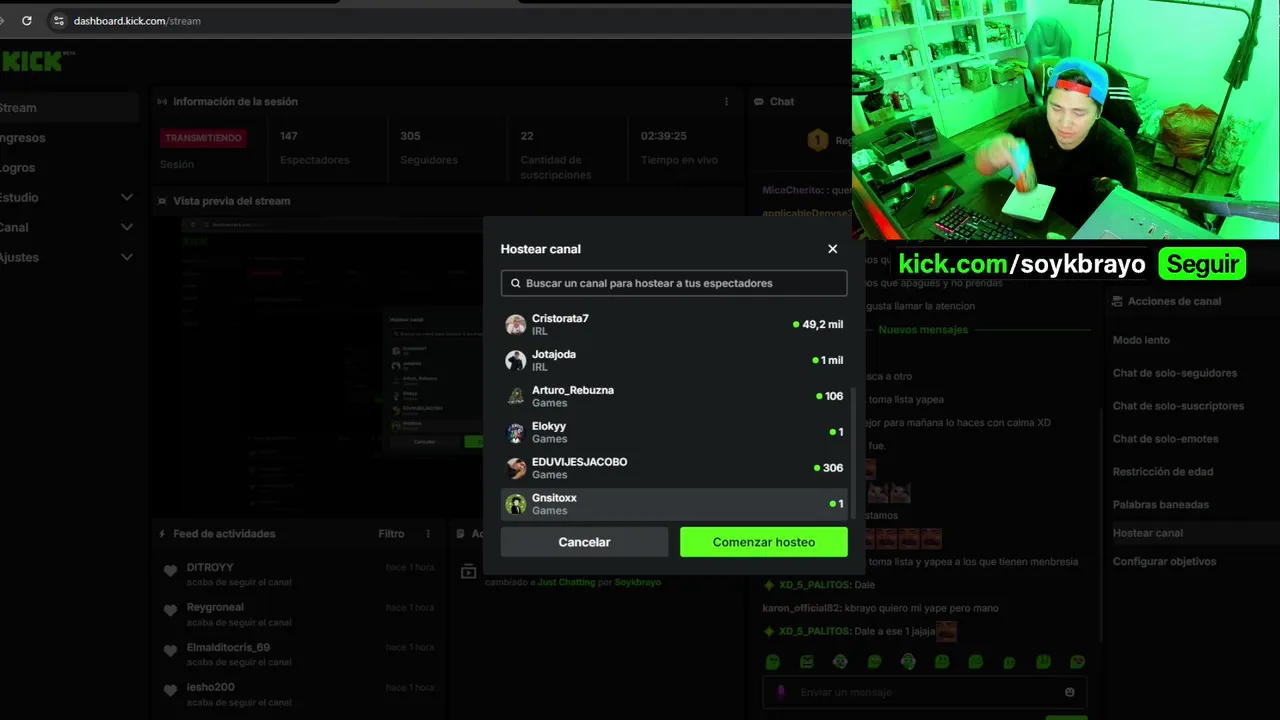Select the Cristorata7 channel row

pyautogui.click(x=674, y=324)
